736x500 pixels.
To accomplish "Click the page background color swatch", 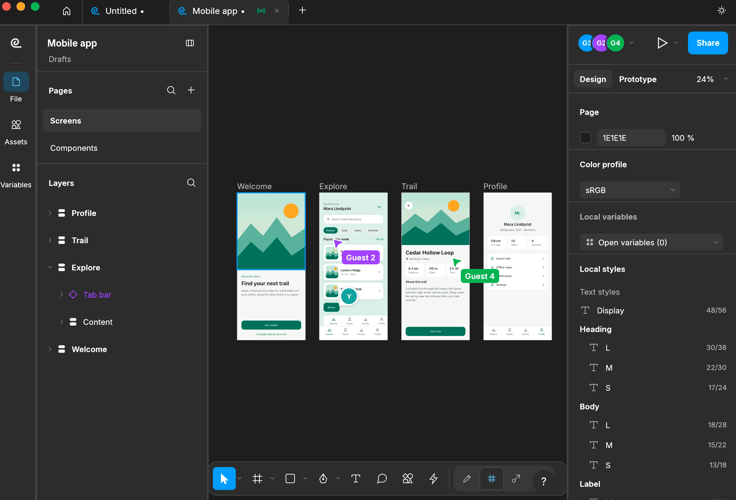I will (585, 138).
